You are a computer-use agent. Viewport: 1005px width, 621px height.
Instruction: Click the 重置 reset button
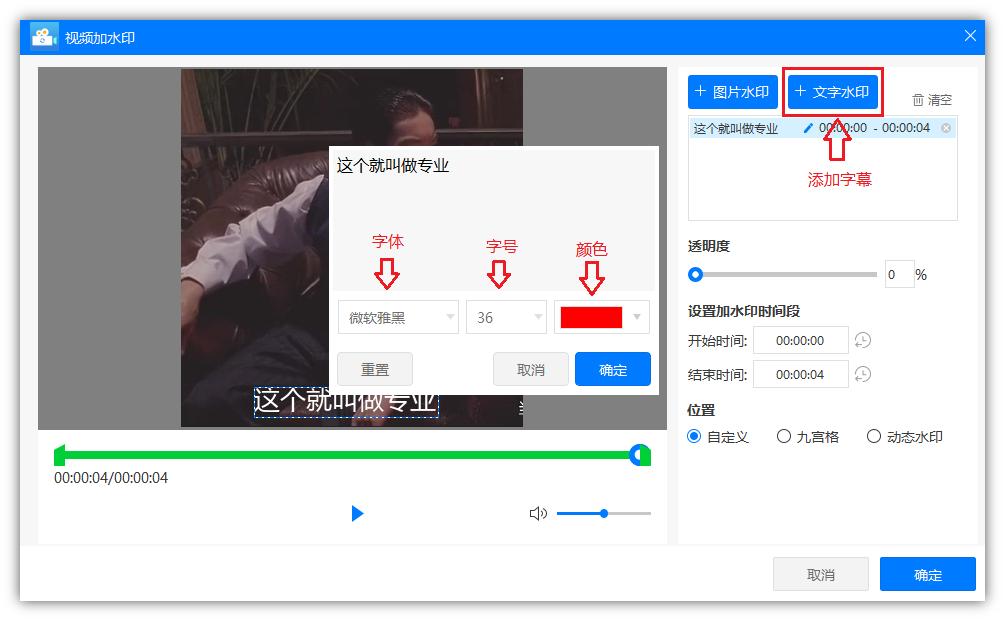coord(375,370)
